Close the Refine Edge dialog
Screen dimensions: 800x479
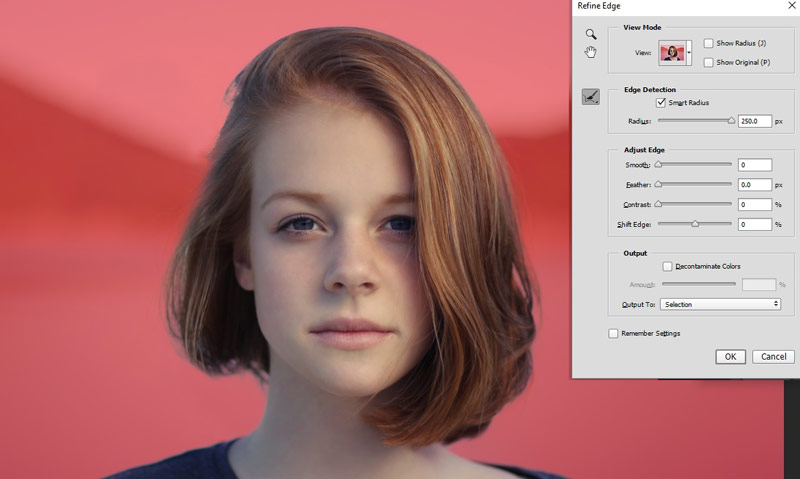pyautogui.click(x=792, y=6)
